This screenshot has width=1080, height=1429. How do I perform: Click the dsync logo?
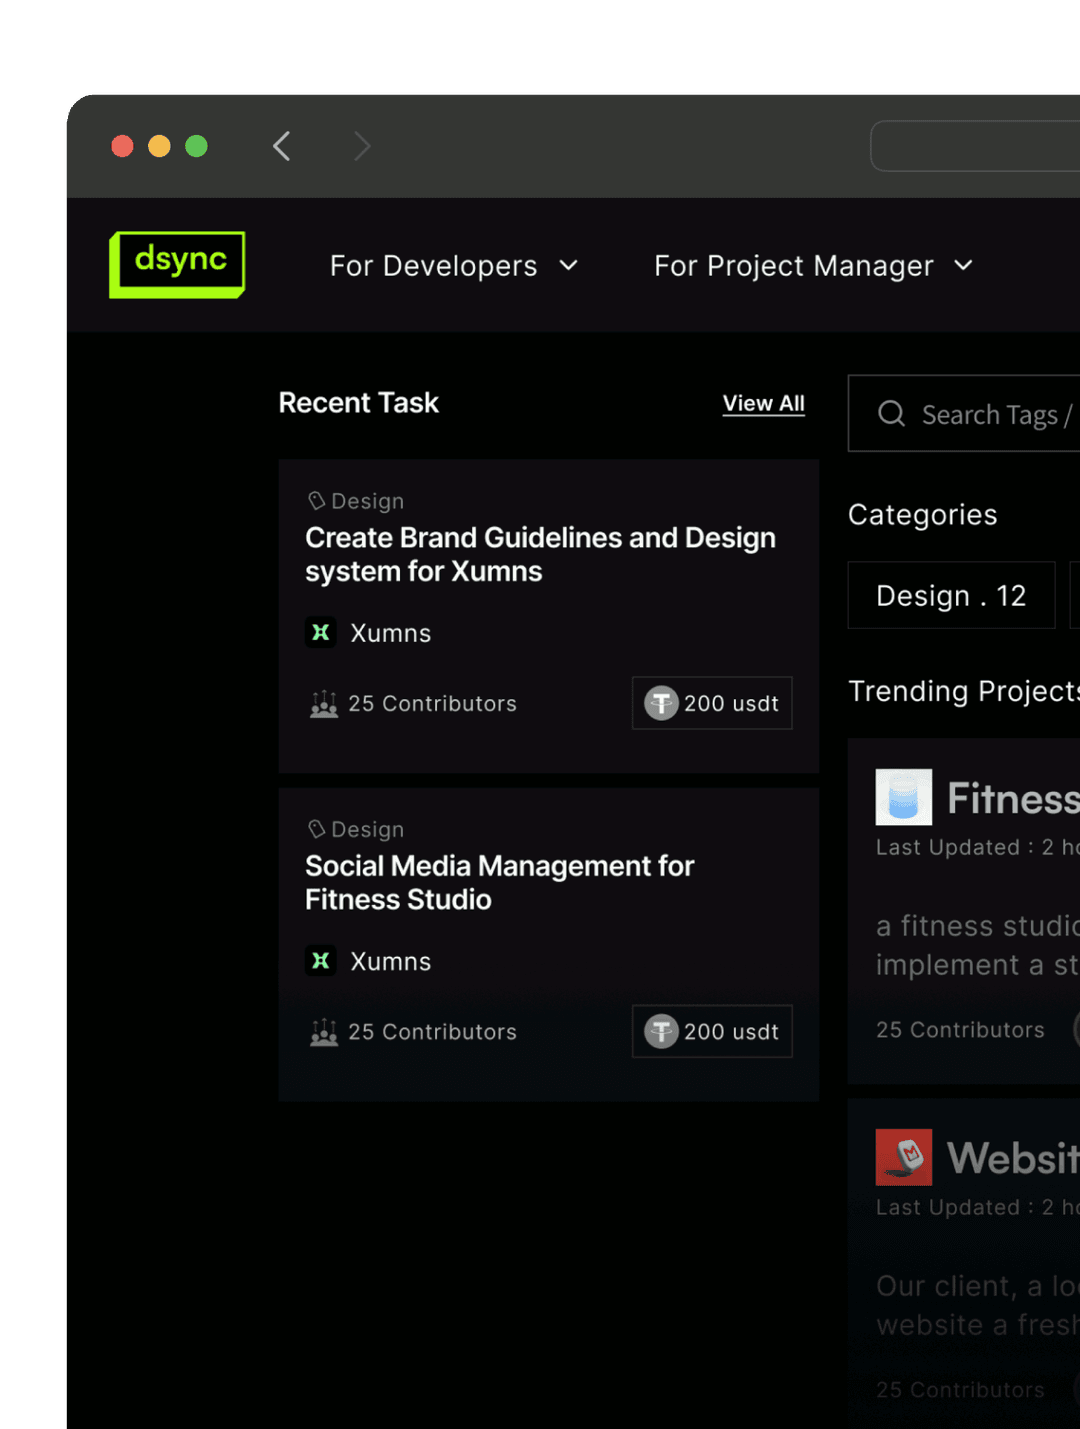pos(177,264)
